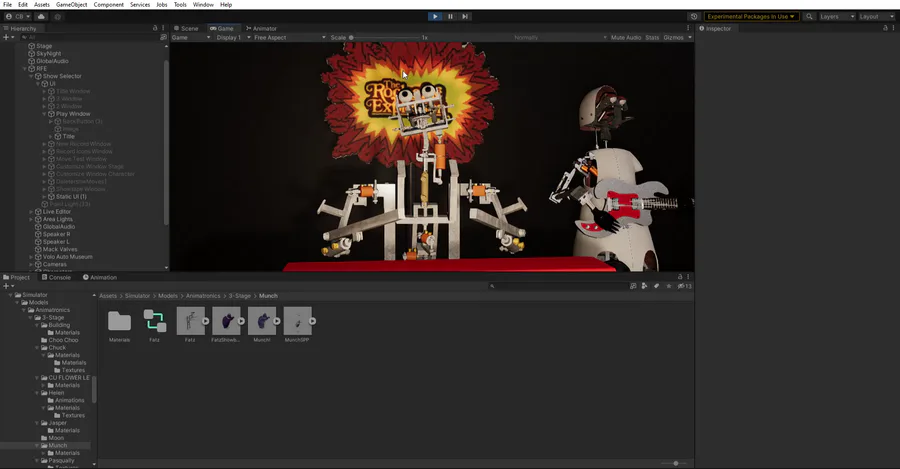Click Animatronics in the breadcrumb path
900x469 pixels.
203,296
